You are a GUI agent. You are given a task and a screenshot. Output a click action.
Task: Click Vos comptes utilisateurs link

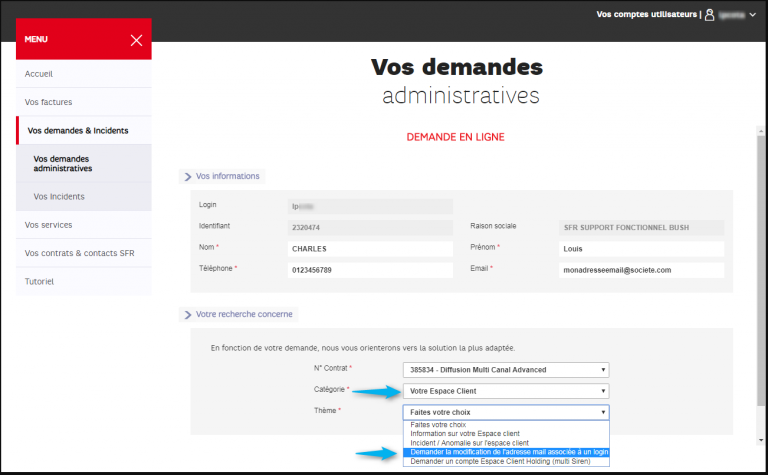point(646,15)
